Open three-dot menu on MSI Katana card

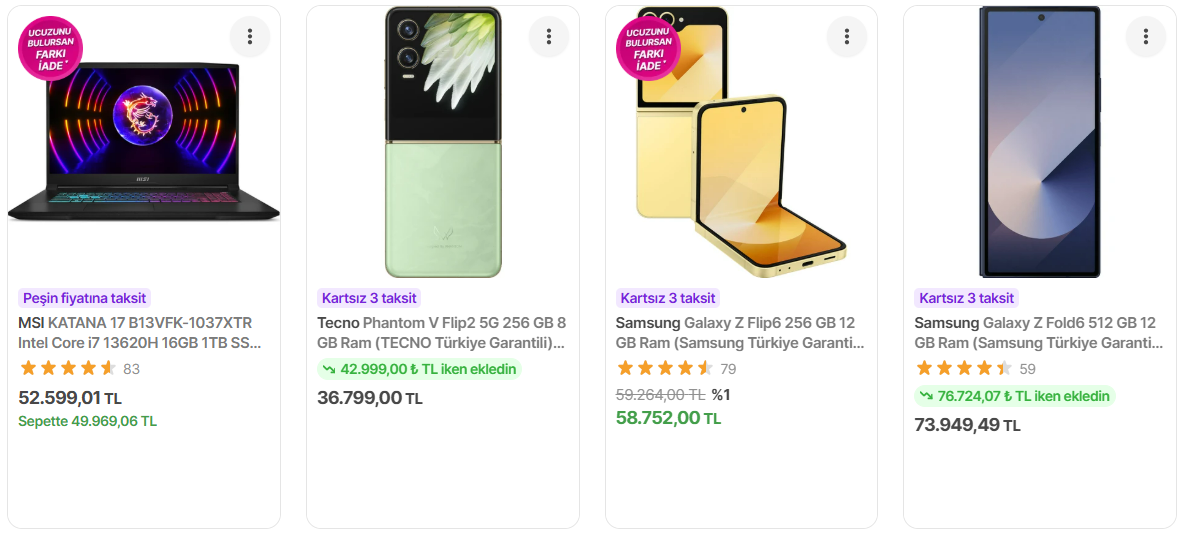pos(250,37)
